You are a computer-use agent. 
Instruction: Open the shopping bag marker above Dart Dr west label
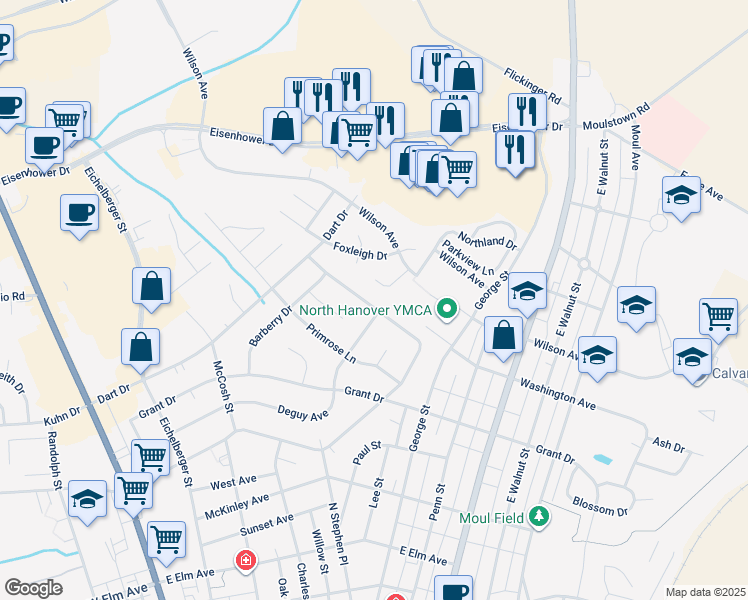(140, 349)
